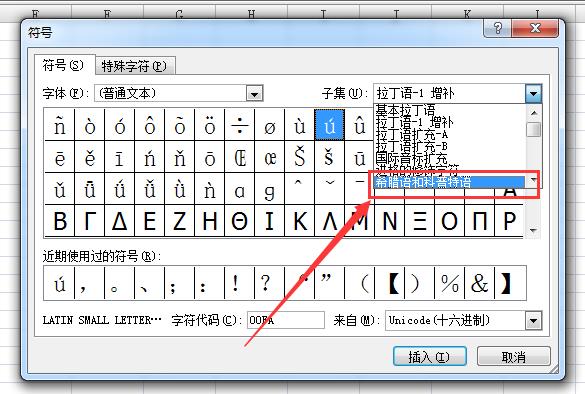Click subset list scrollbar up arrow
585x394 pixels.
coord(534,113)
